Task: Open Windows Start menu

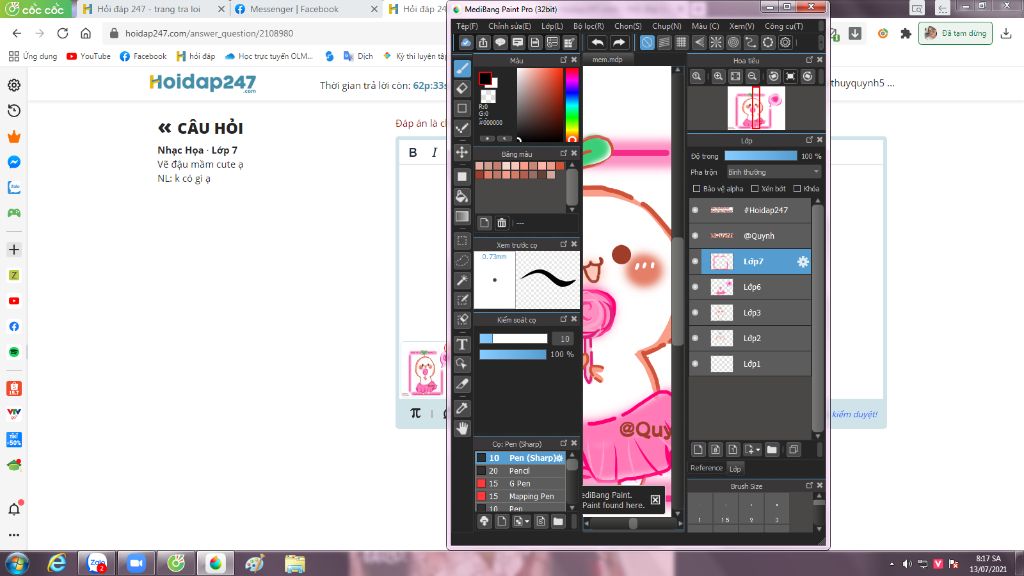Action: point(16,563)
